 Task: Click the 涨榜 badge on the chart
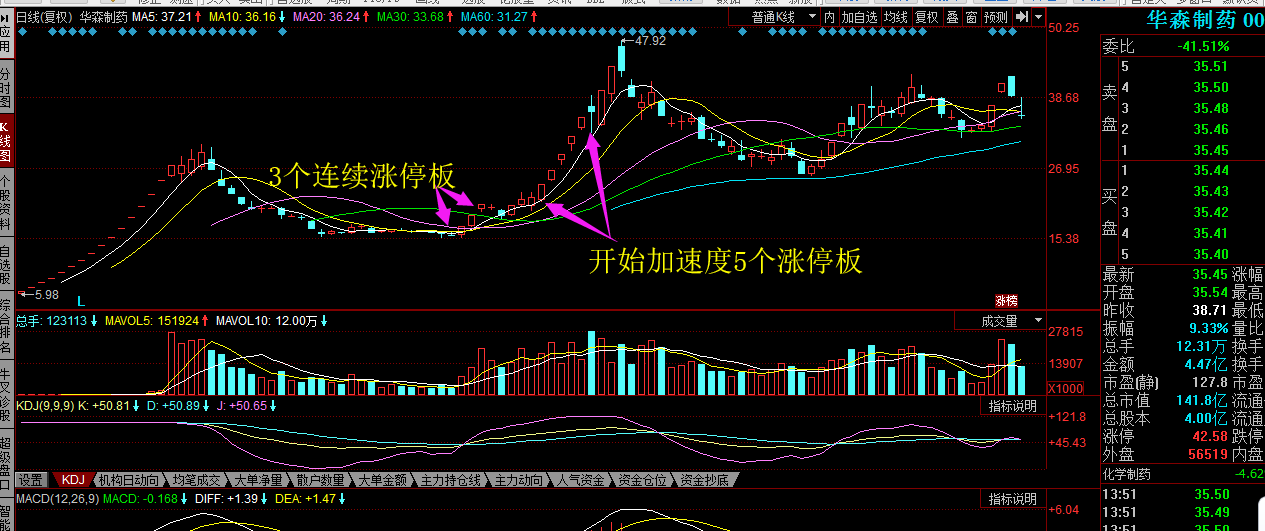pos(1005,300)
